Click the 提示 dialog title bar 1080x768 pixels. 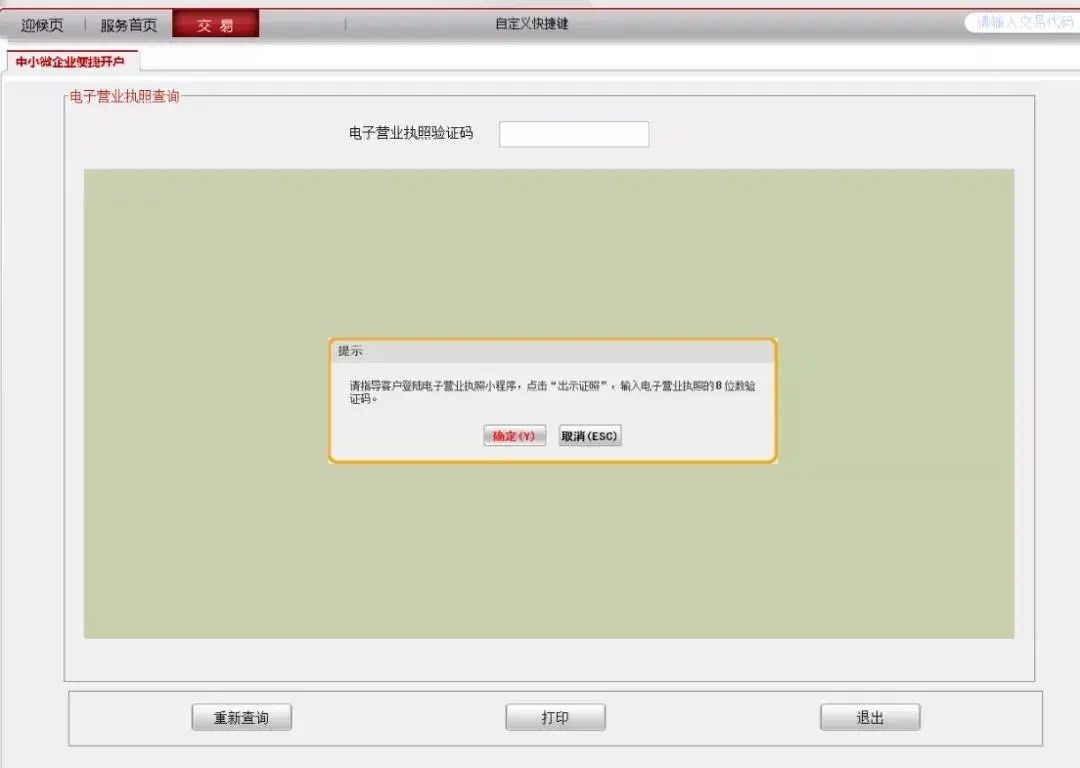click(x=552, y=351)
